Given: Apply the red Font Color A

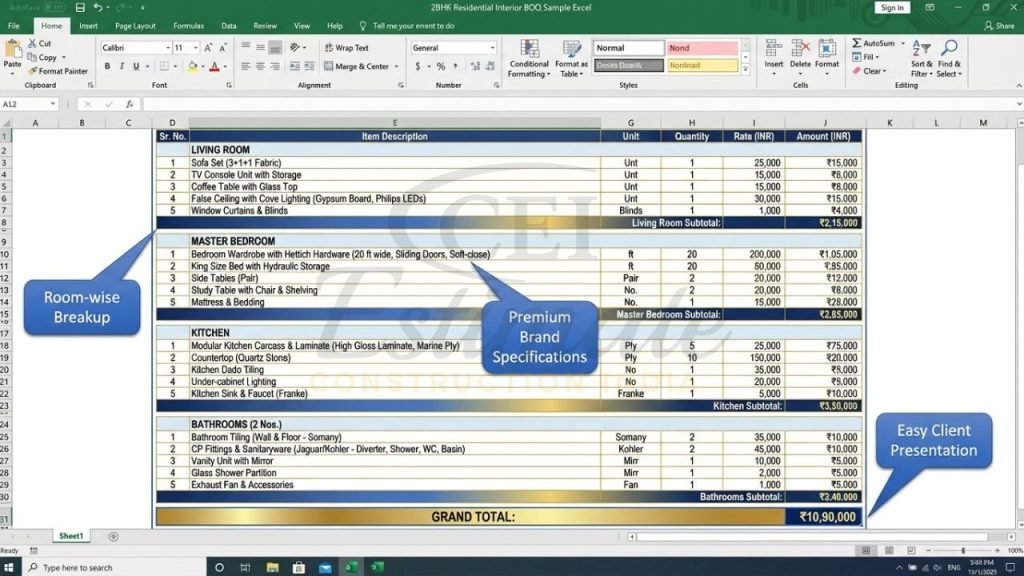Looking at the screenshot, I should tap(214, 67).
